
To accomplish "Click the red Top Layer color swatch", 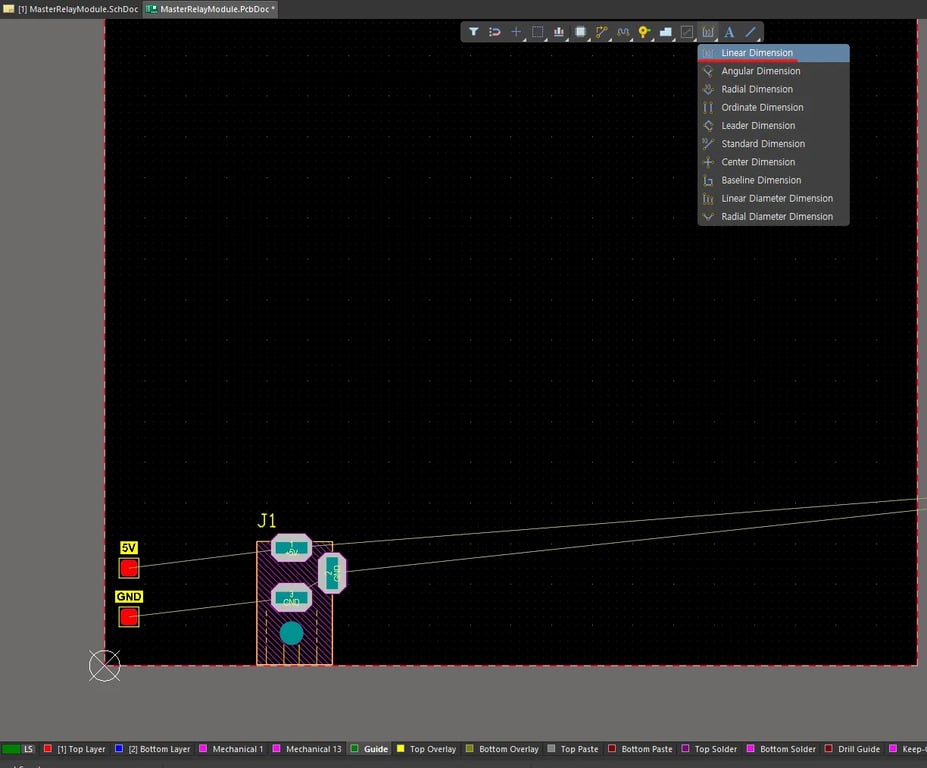I will [x=48, y=748].
